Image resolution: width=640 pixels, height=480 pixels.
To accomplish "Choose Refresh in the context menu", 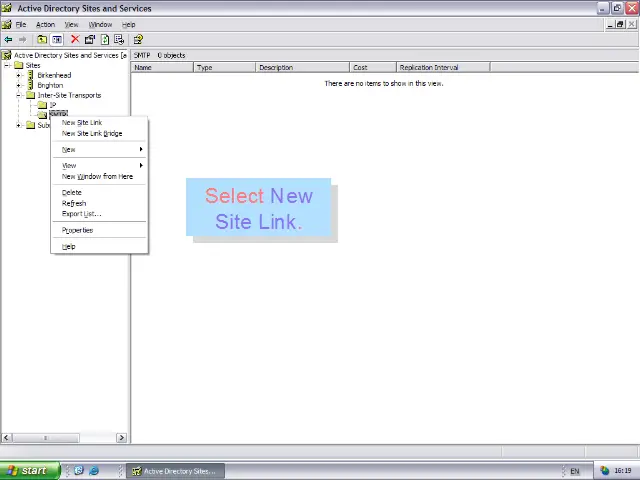I will (99, 203).
